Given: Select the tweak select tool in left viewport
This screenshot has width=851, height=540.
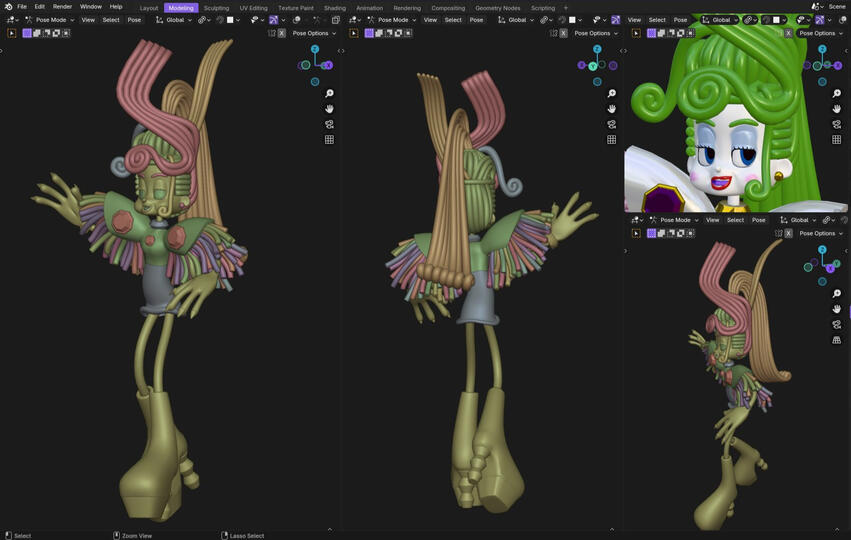Looking at the screenshot, I should coord(12,33).
